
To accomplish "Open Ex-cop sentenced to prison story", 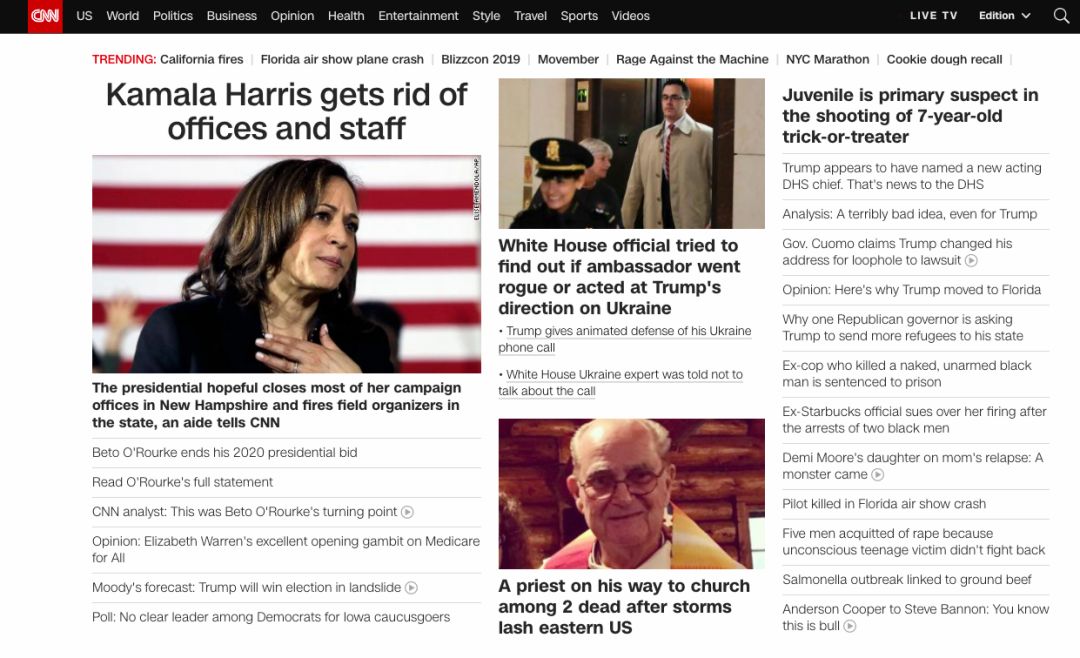I will point(906,374).
